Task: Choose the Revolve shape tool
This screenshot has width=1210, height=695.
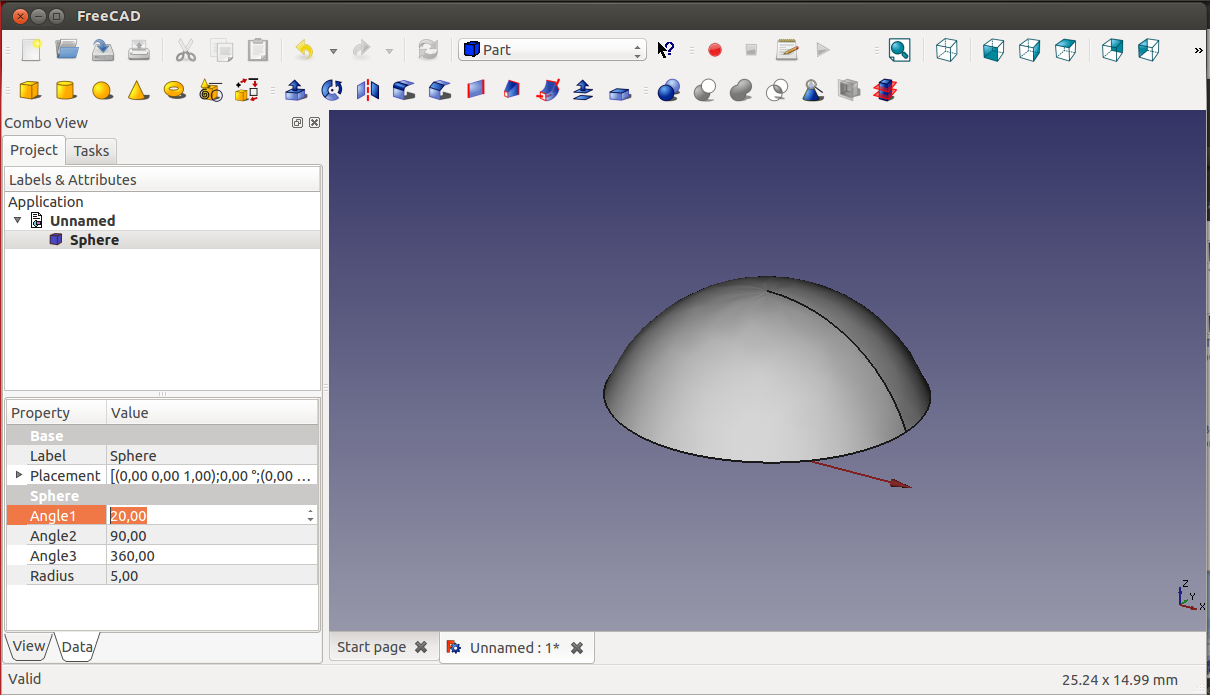Action: [x=332, y=90]
